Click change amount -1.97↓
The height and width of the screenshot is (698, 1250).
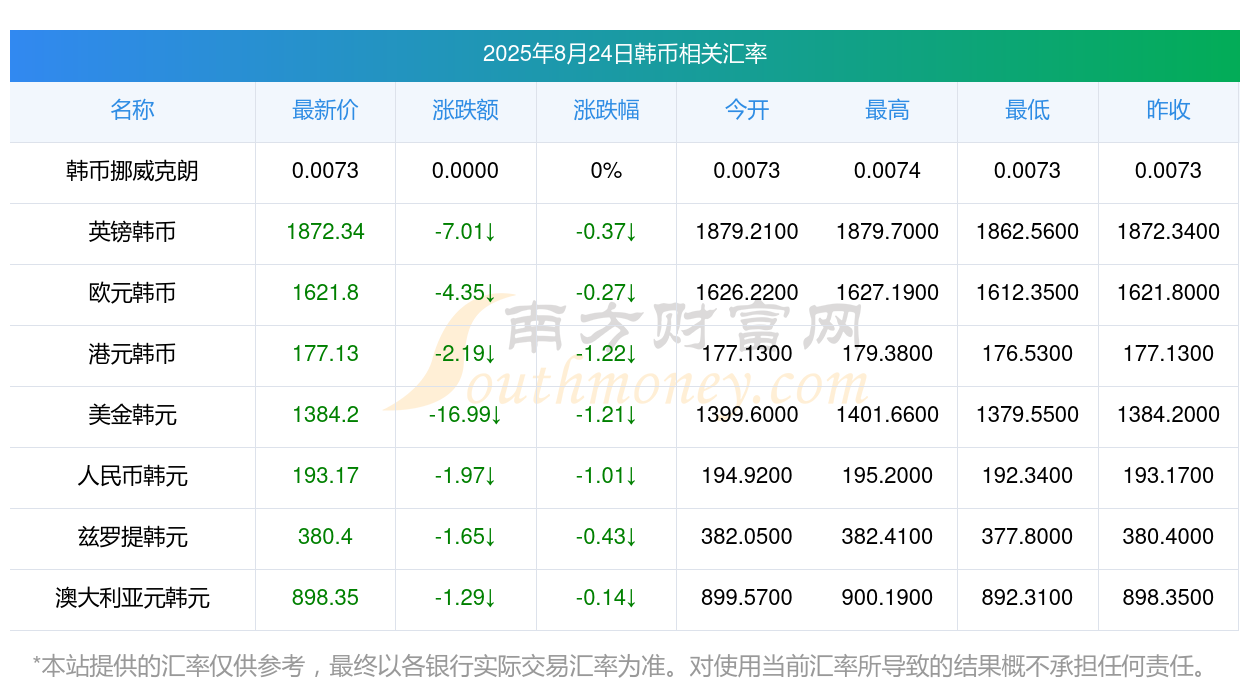(x=466, y=476)
